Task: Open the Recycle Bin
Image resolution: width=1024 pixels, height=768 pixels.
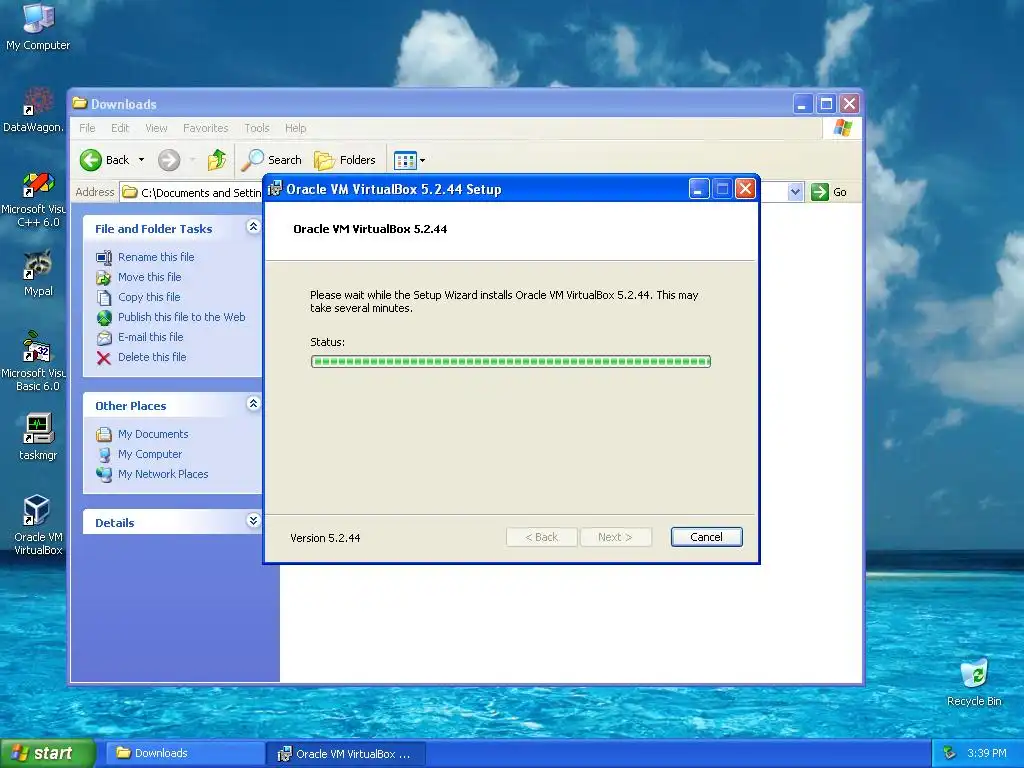Action: coord(974,683)
